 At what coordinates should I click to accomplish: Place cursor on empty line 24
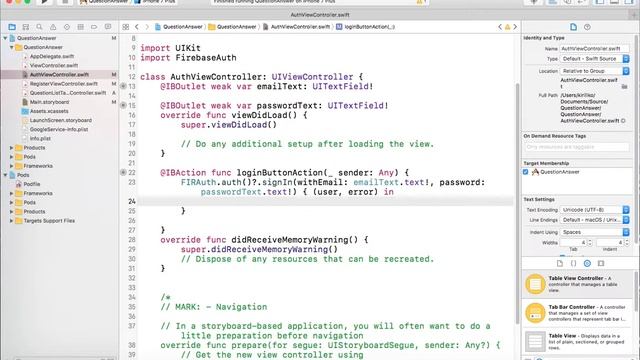[325, 201]
